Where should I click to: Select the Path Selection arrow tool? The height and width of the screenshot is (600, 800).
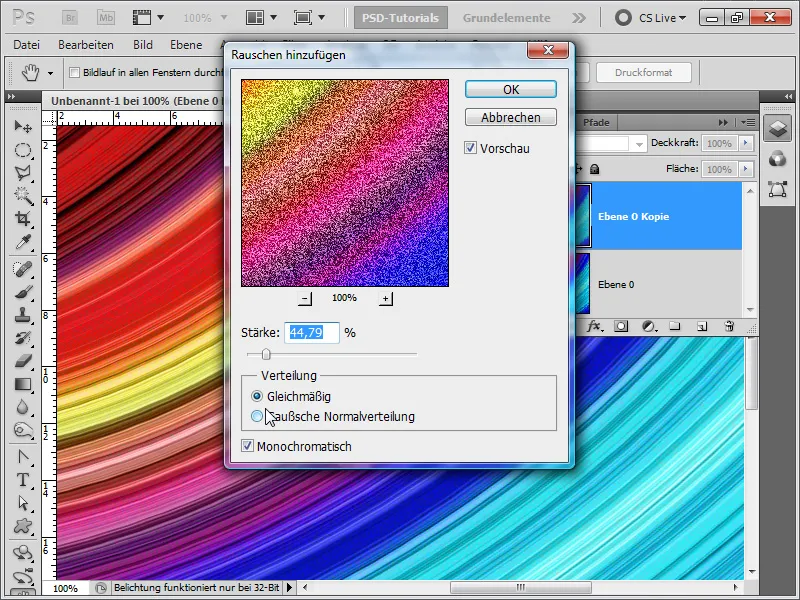tap(23, 503)
